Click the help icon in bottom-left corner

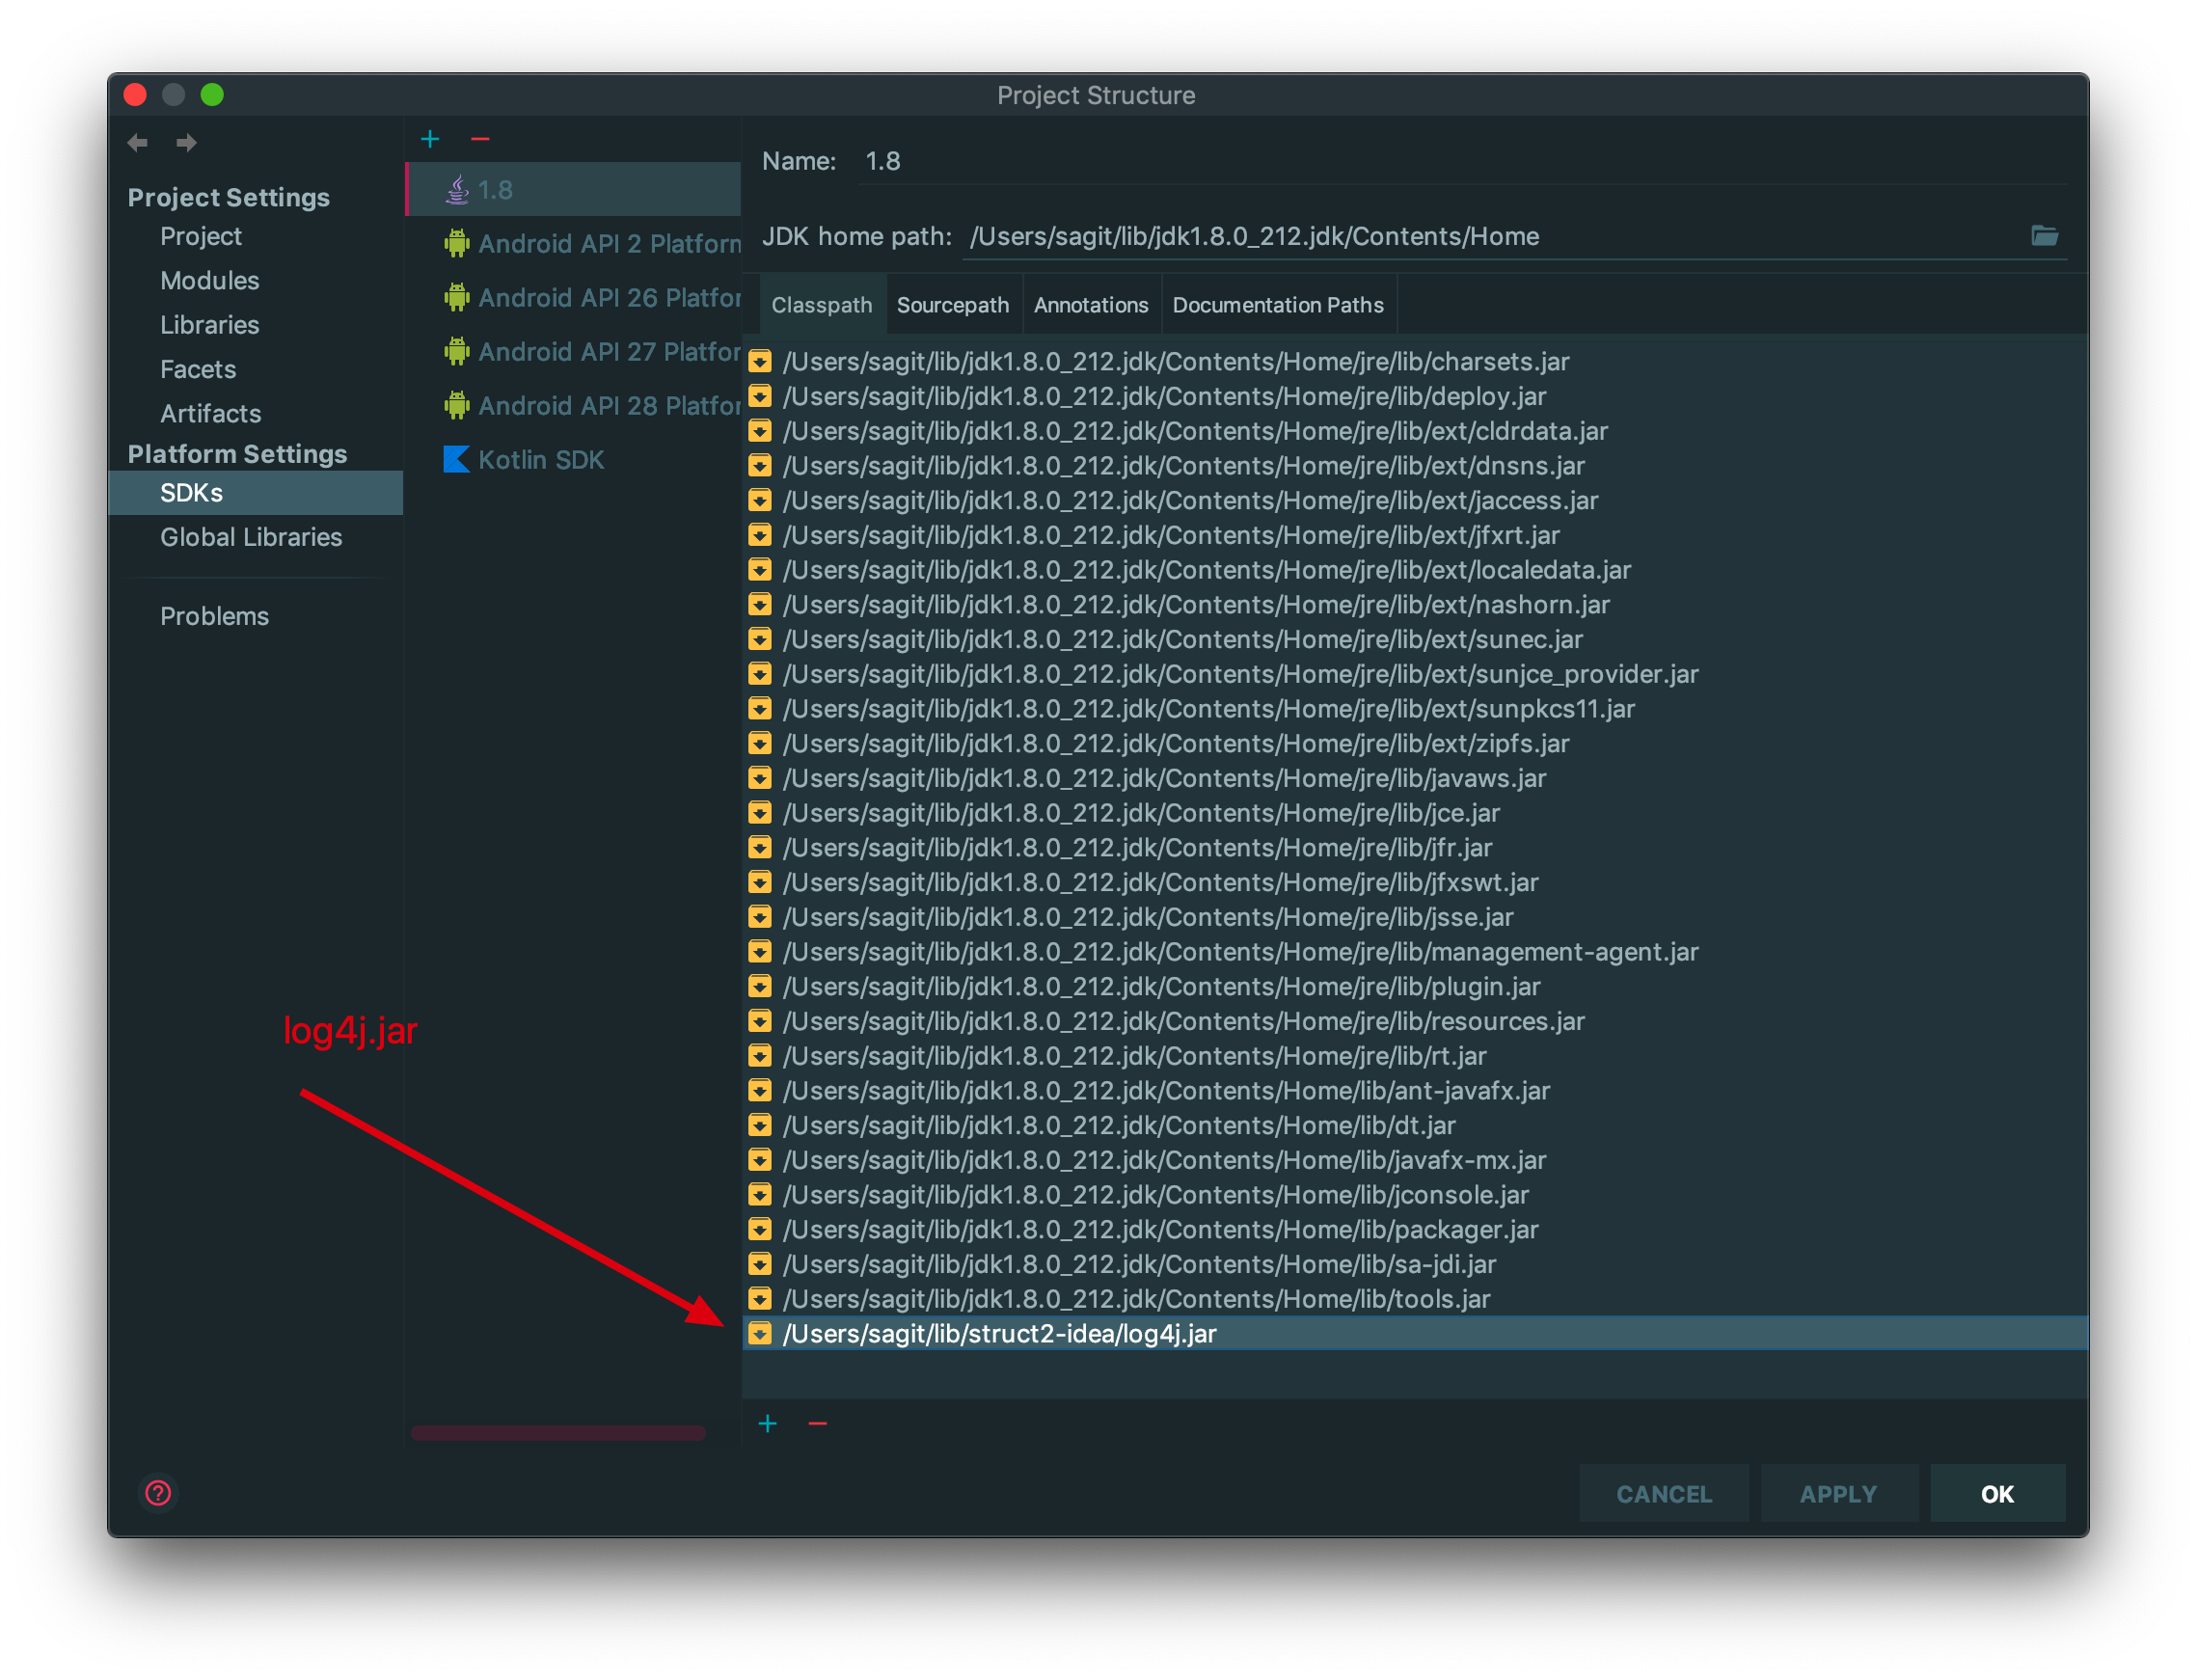pyautogui.click(x=157, y=1494)
